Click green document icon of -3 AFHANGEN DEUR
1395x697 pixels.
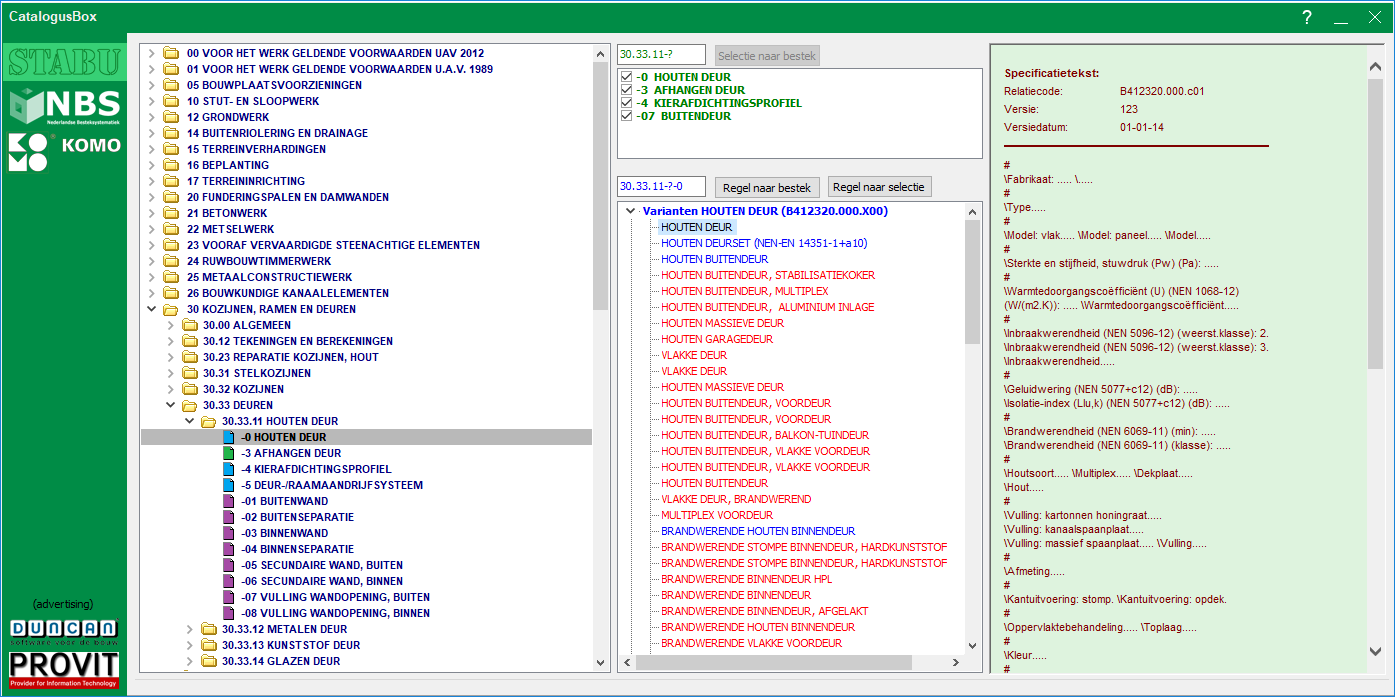point(227,453)
